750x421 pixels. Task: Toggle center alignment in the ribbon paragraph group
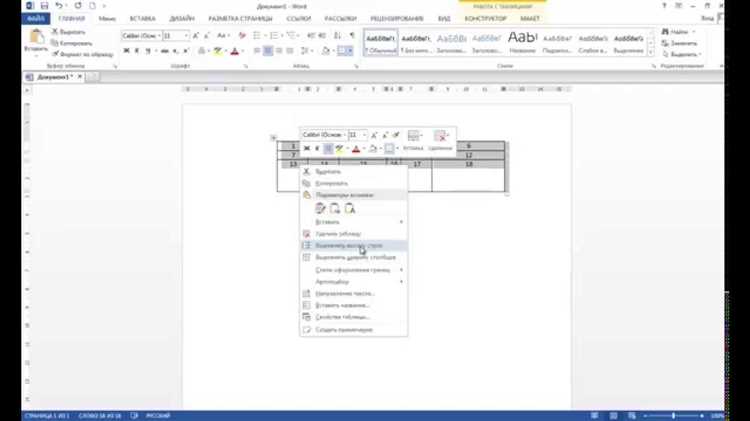click(x=268, y=51)
